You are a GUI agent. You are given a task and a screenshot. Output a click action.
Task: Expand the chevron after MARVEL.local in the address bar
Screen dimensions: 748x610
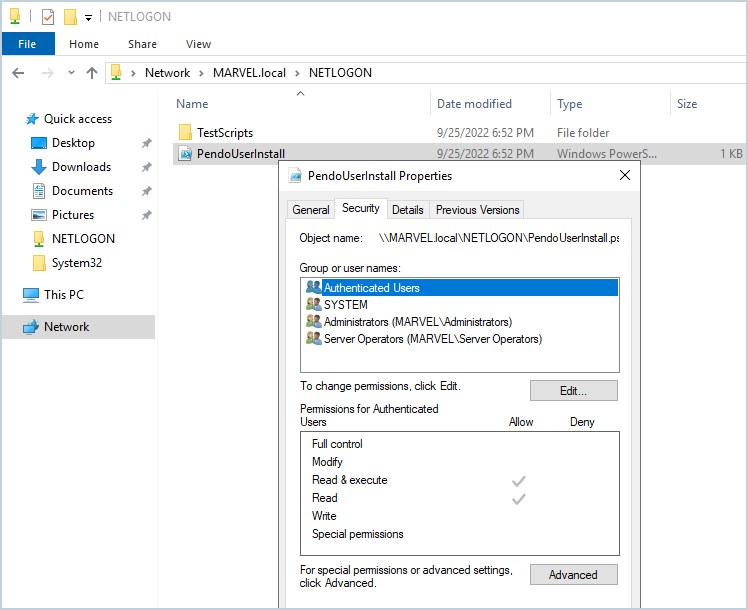tap(297, 73)
